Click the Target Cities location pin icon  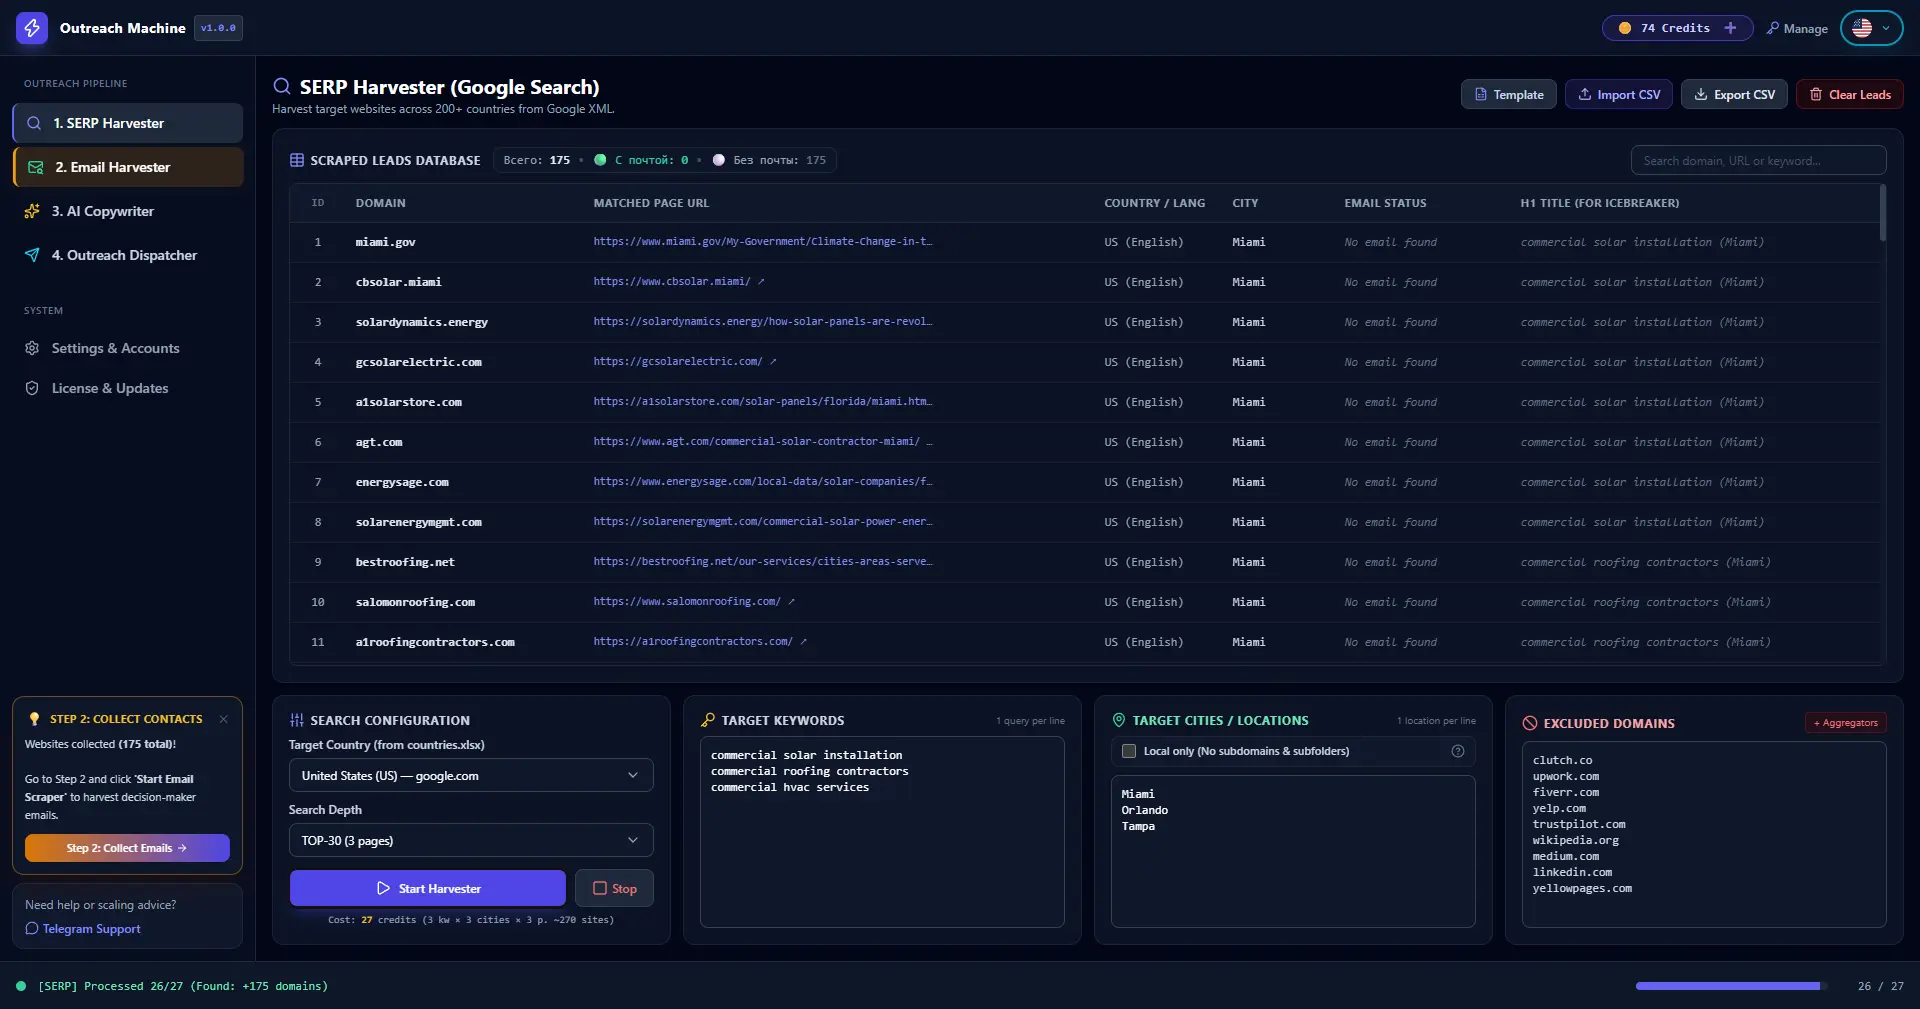pos(1119,720)
